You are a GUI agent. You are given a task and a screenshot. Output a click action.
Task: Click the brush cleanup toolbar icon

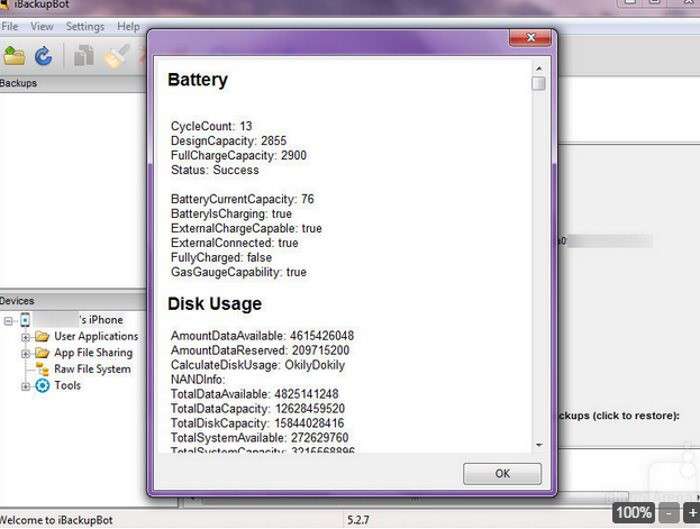tap(114, 56)
